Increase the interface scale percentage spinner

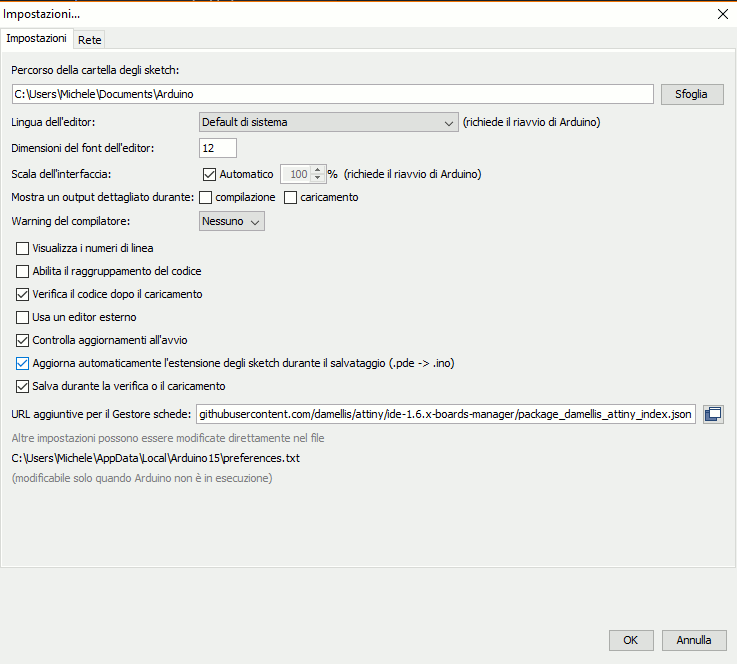pyautogui.click(x=319, y=169)
